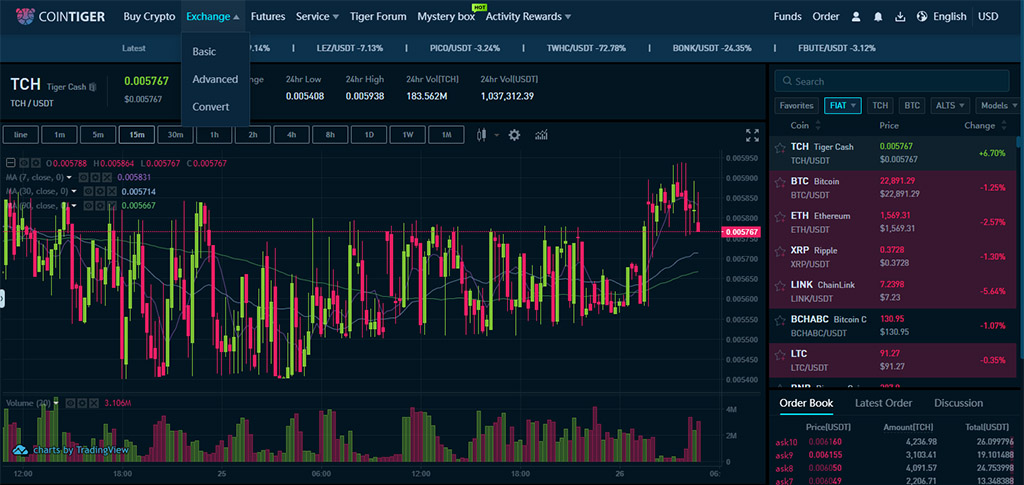Image resolution: width=1024 pixels, height=485 pixels.
Task: Toggle favorite star for TCH Tiger Cash
Action: click(x=779, y=149)
